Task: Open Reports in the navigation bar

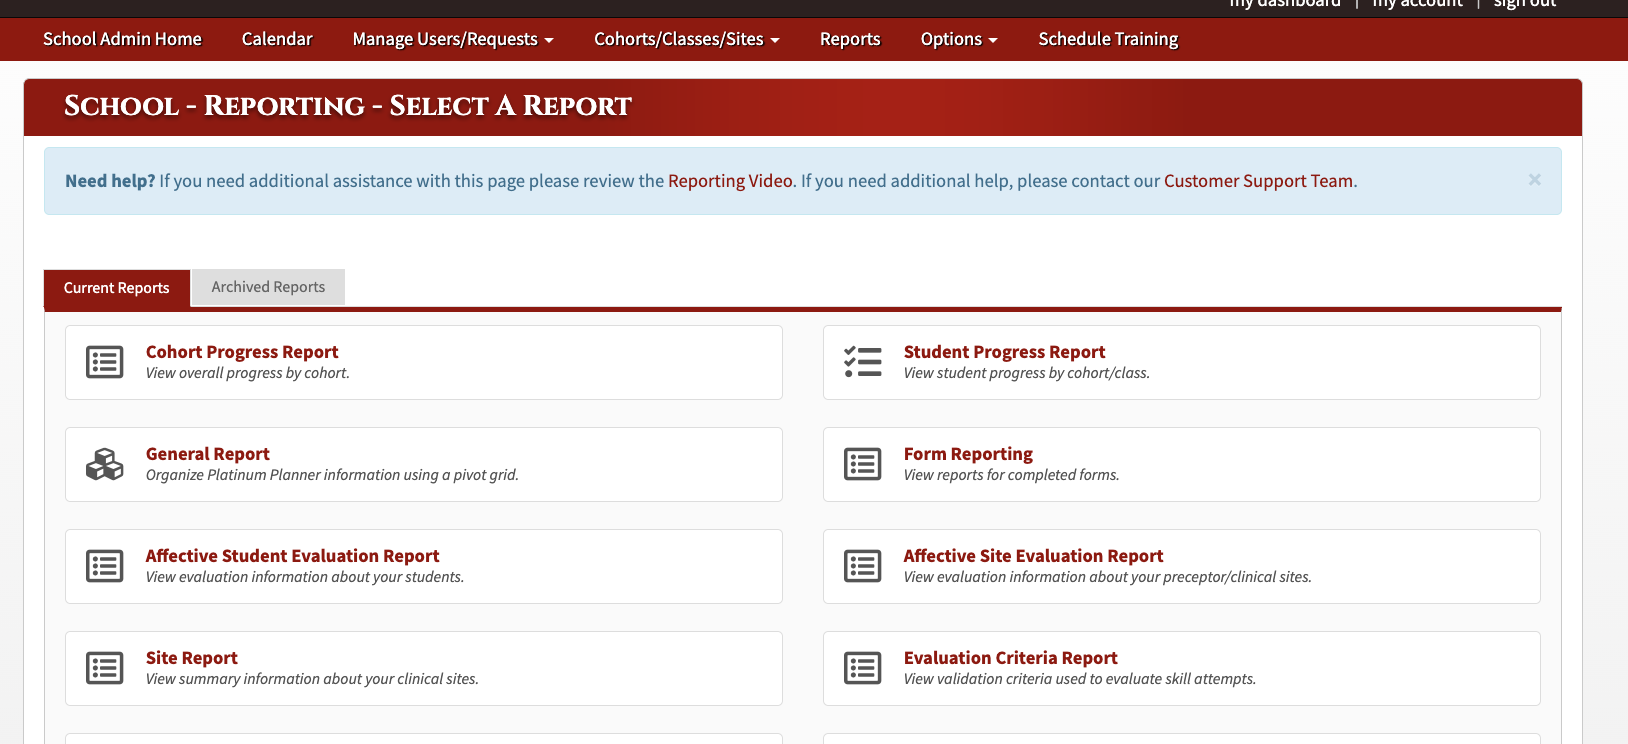Action: pos(850,39)
